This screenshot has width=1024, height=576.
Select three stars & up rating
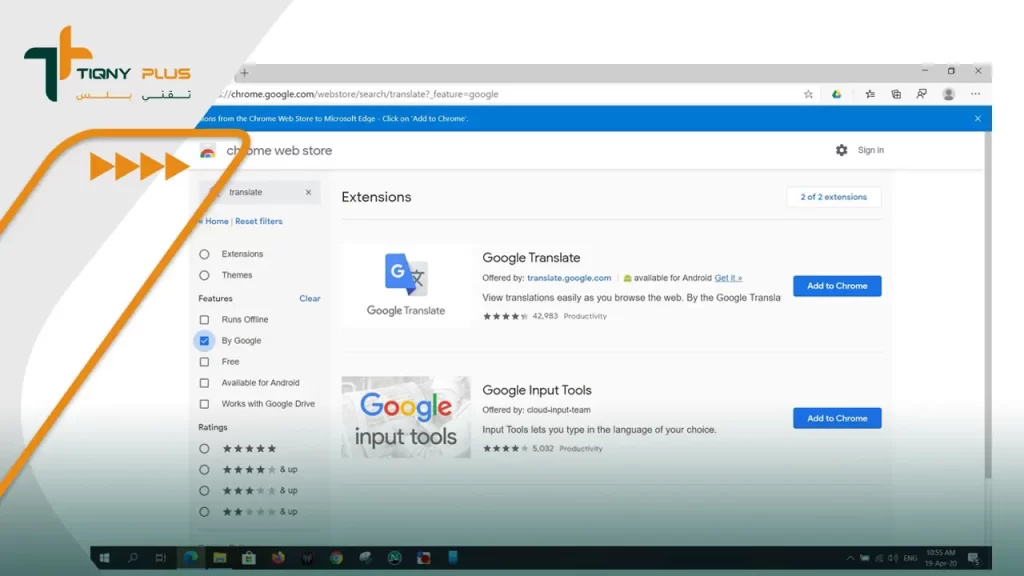[204, 491]
